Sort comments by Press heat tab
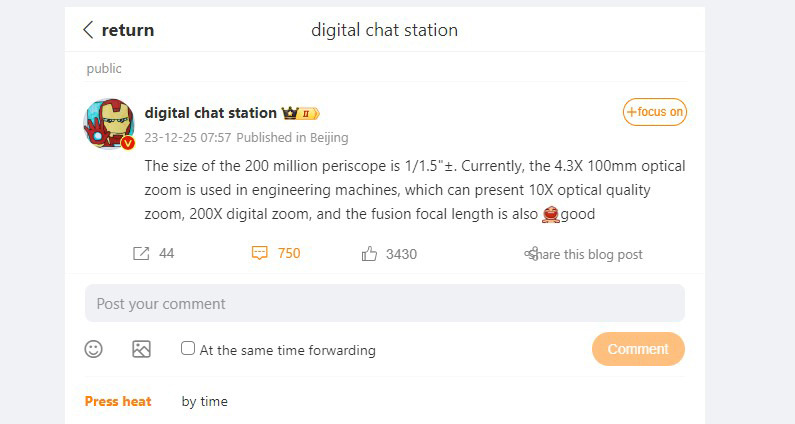 coord(118,402)
